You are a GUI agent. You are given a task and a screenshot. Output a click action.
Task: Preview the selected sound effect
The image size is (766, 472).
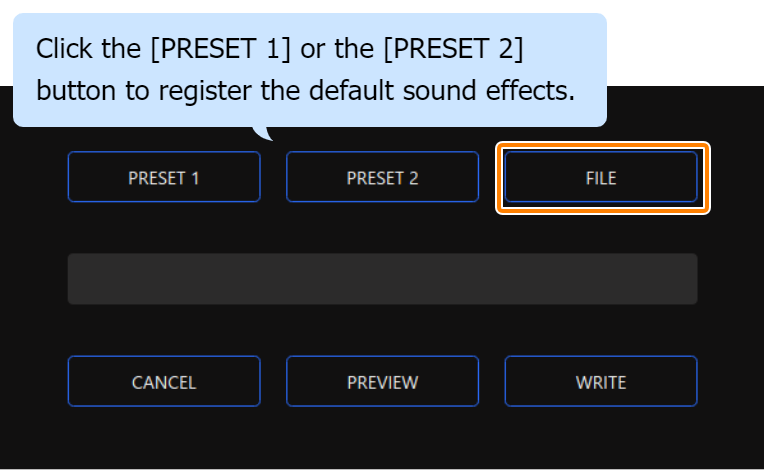click(x=382, y=382)
